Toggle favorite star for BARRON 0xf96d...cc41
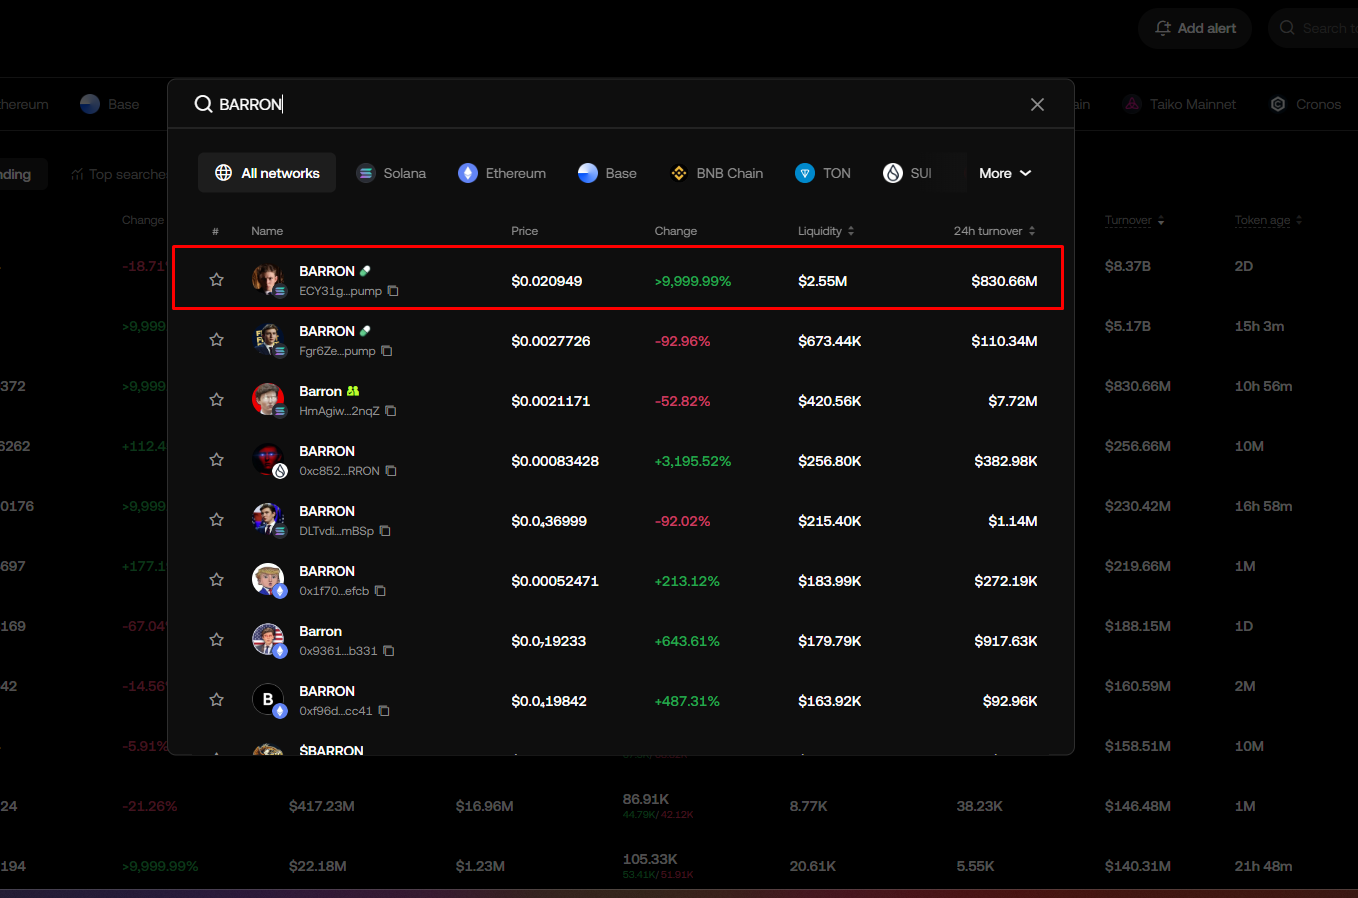Image resolution: width=1358 pixels, height=898 pixels. [216, 700]
